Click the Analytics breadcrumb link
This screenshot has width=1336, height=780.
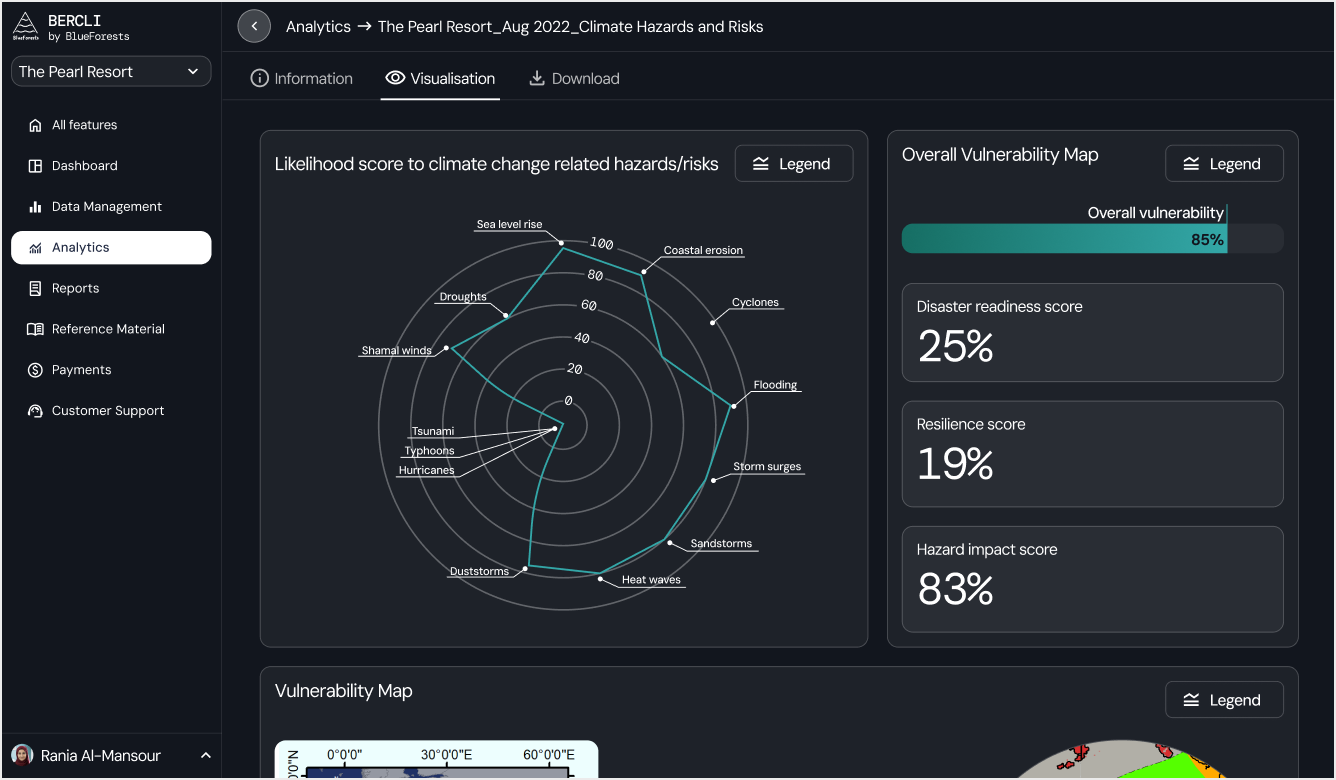[318, 27]
